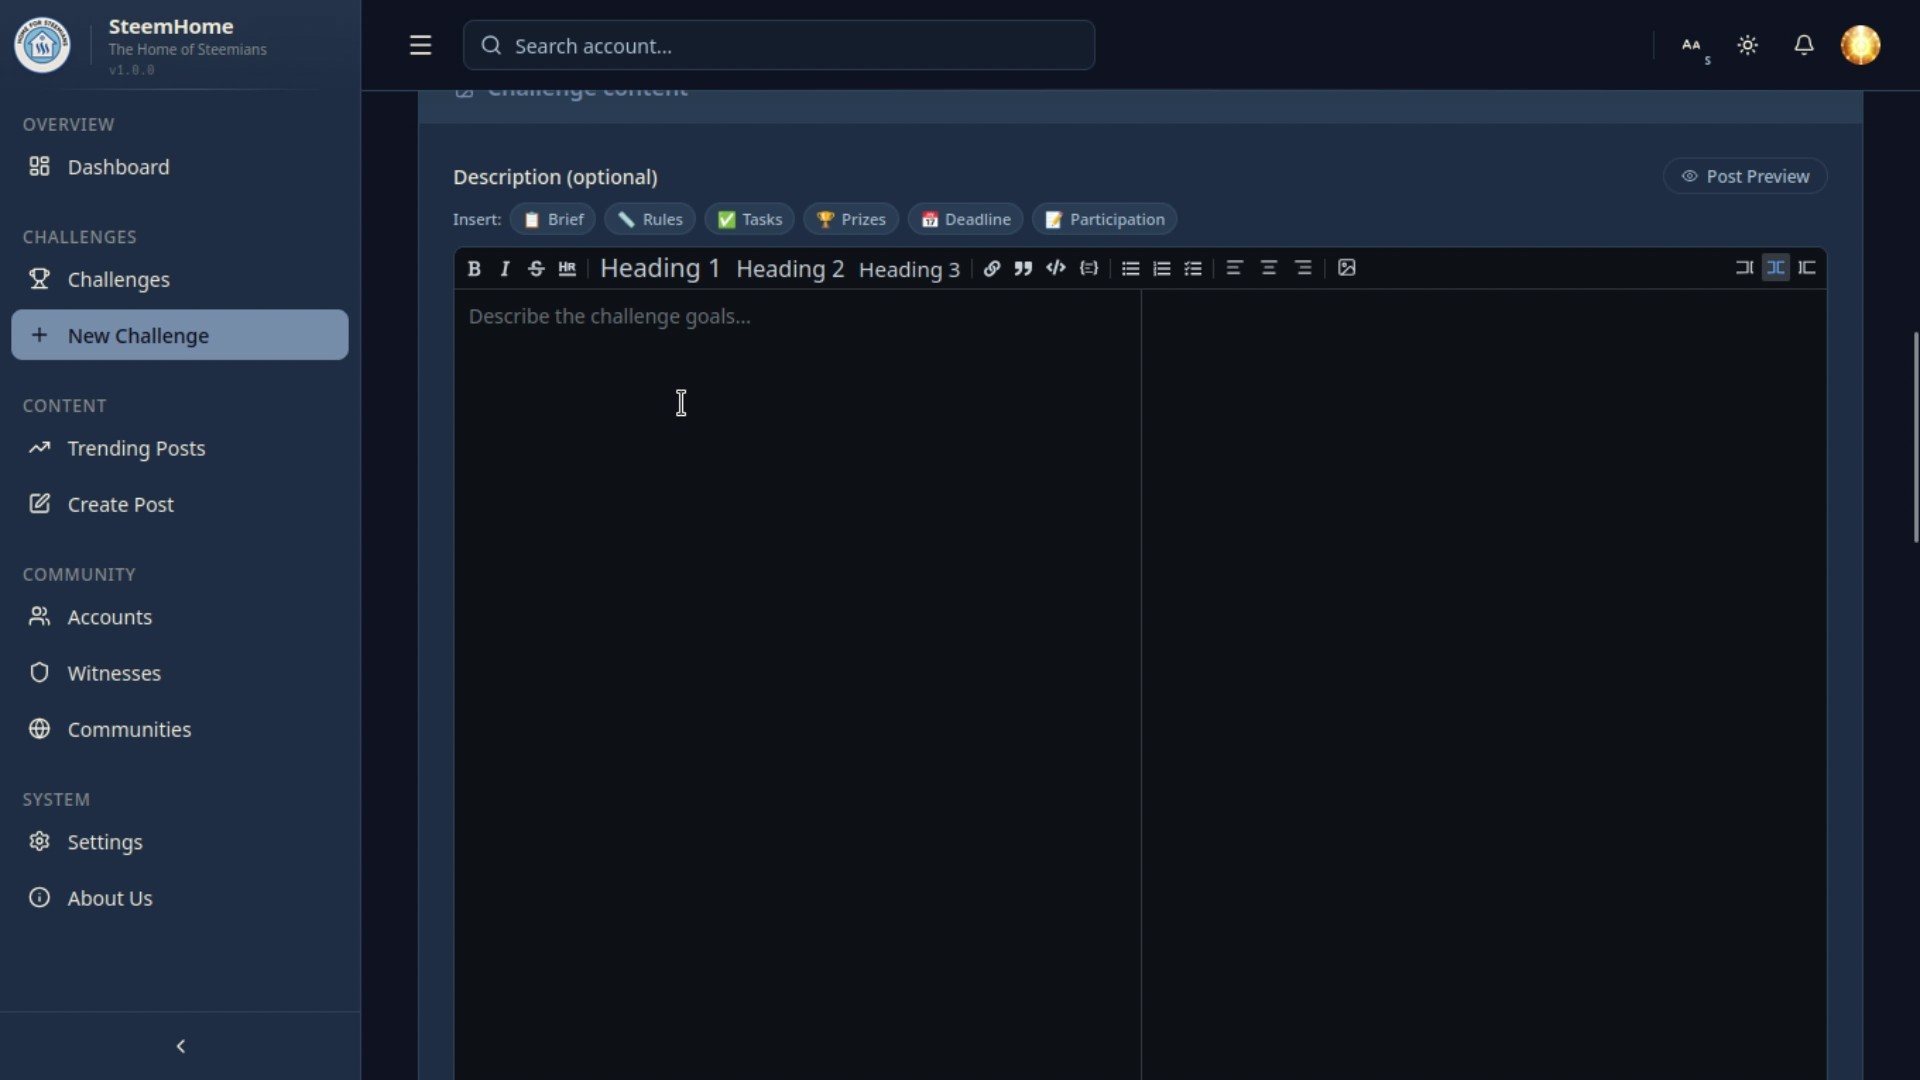Viewport: 1920px width, 1080px height.
Task: Open Communities page
Action: (x=180, y=729)
